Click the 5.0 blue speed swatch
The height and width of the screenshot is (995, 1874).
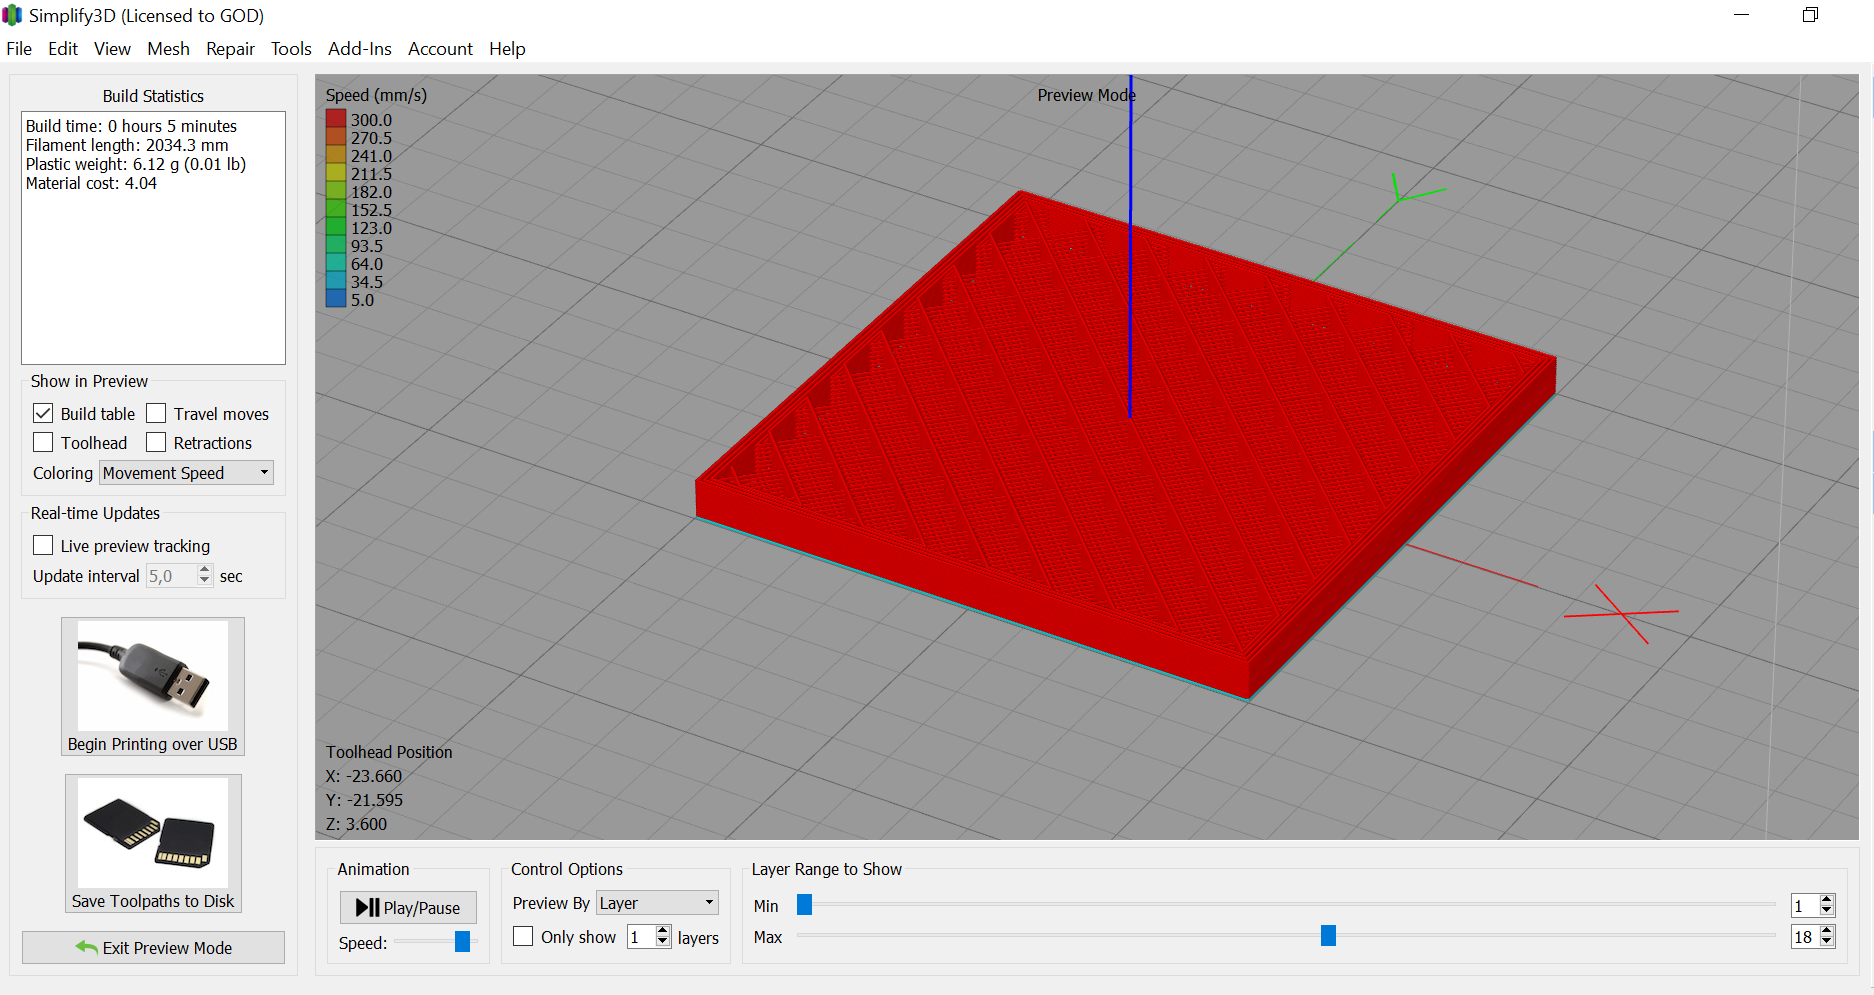coord(336,299)
